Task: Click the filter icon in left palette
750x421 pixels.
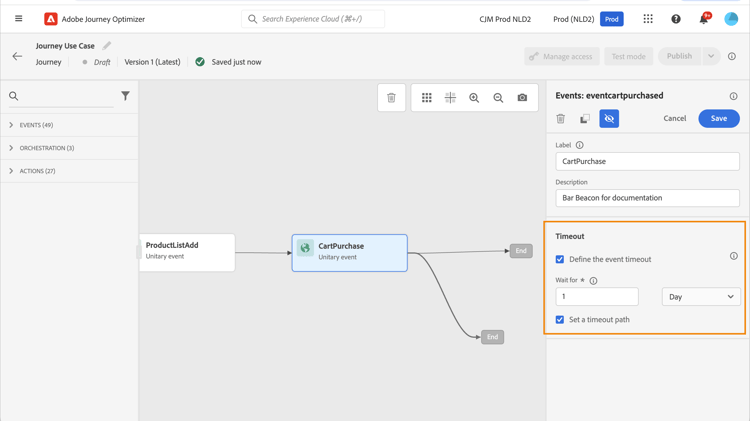Action: (x=125, y=96)
